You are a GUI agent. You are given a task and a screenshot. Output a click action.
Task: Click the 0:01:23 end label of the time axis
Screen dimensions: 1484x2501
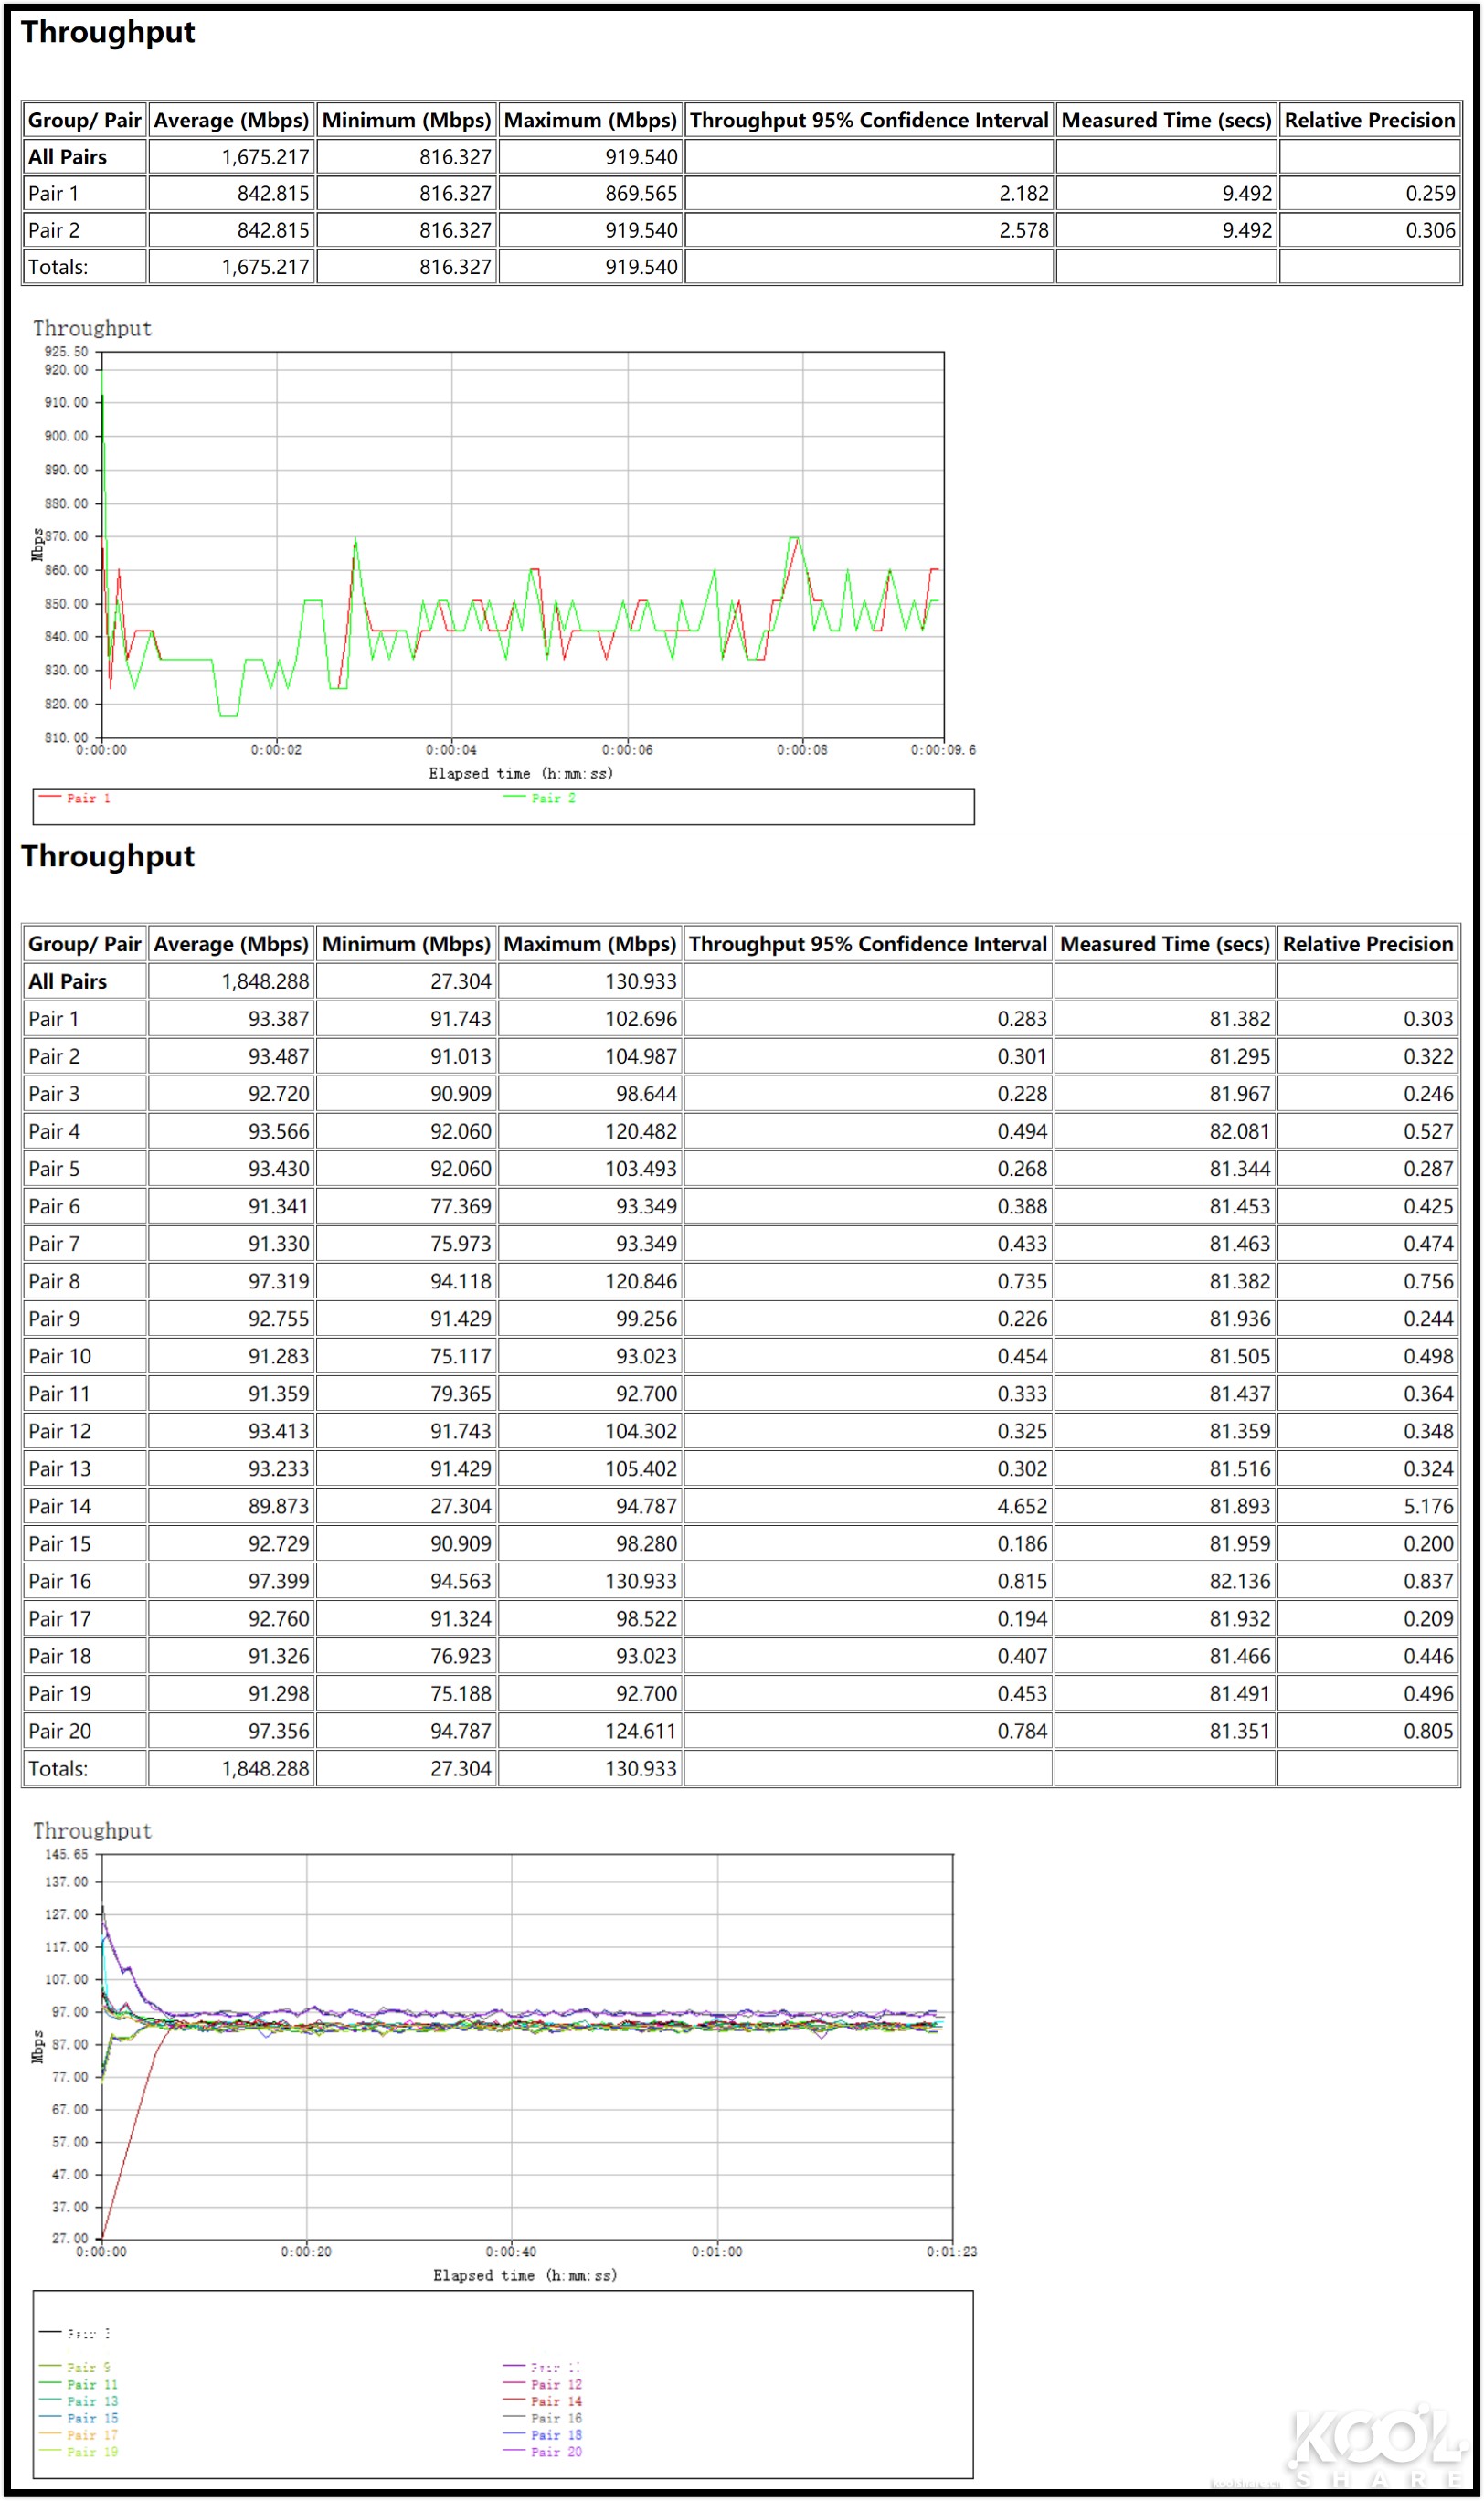click(952, 2252)
